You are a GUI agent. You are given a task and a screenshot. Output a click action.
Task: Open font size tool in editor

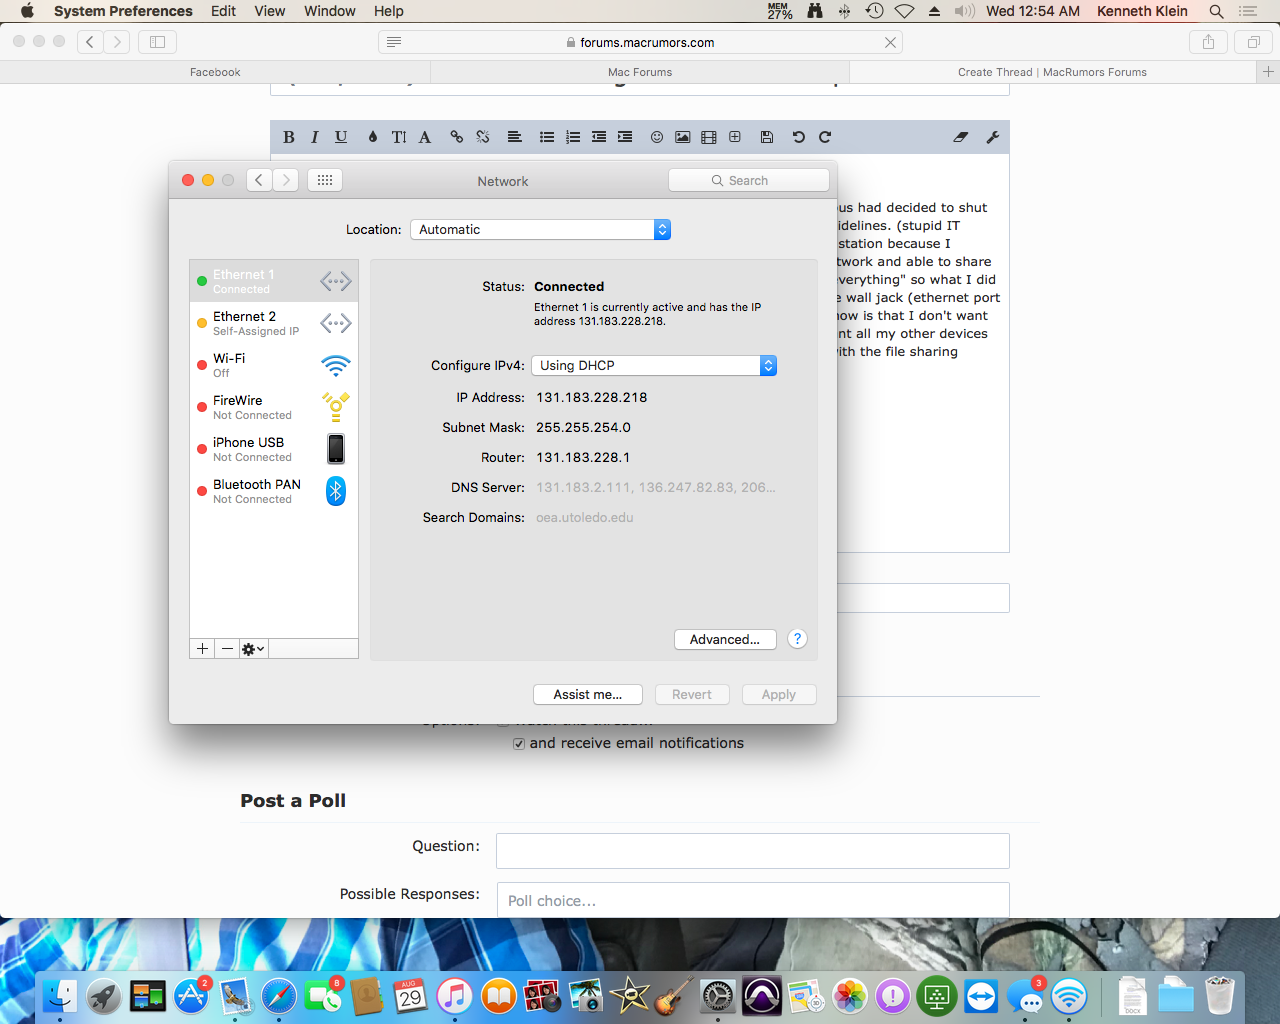coord(399,137)
